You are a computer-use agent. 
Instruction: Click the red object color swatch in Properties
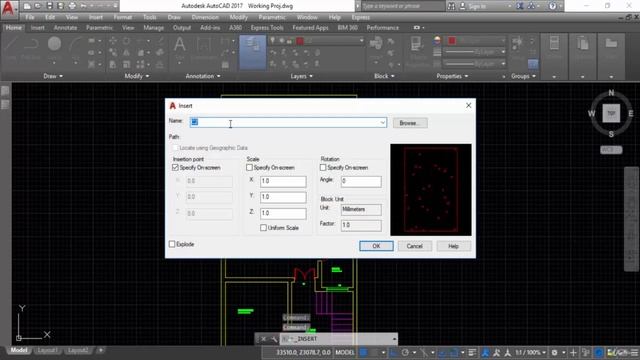(452, 40)
